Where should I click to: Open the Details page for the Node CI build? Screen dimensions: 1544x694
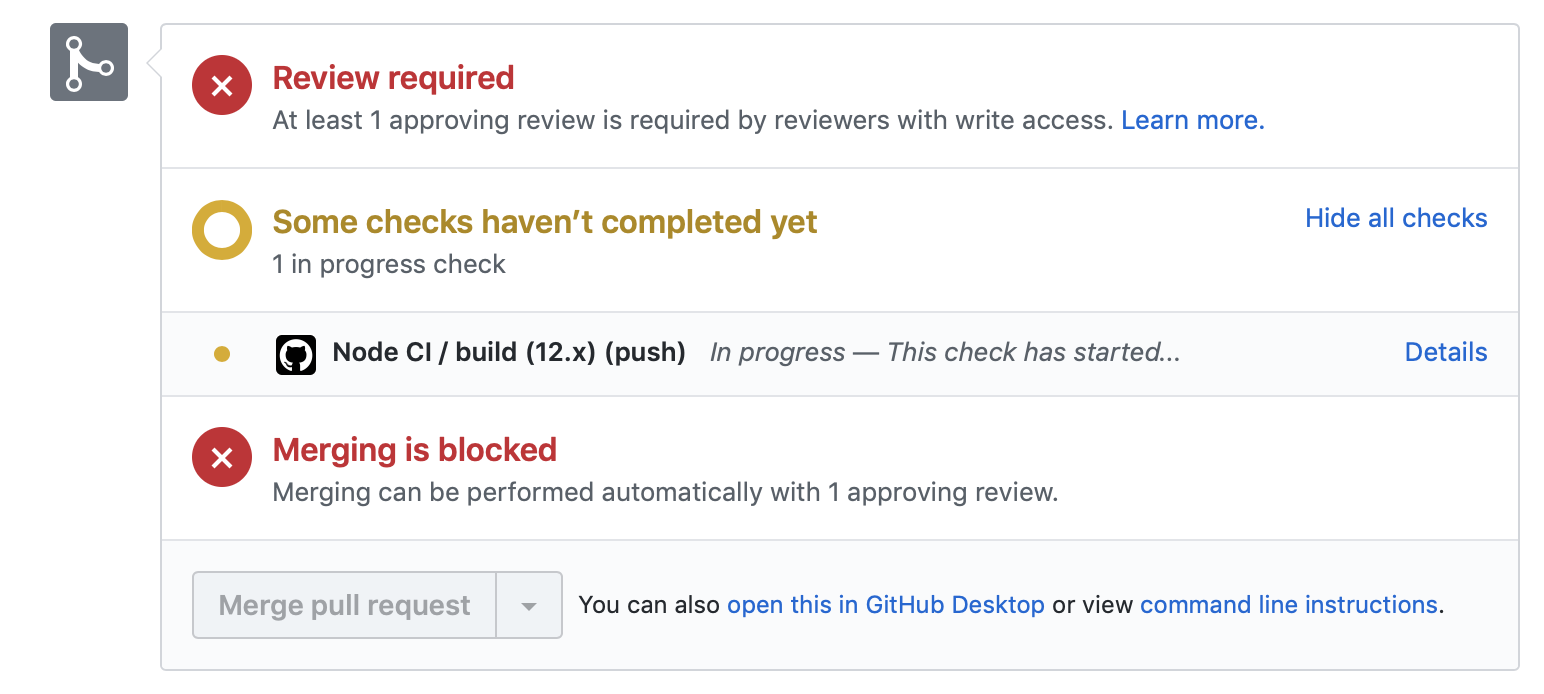point(1446,352)
